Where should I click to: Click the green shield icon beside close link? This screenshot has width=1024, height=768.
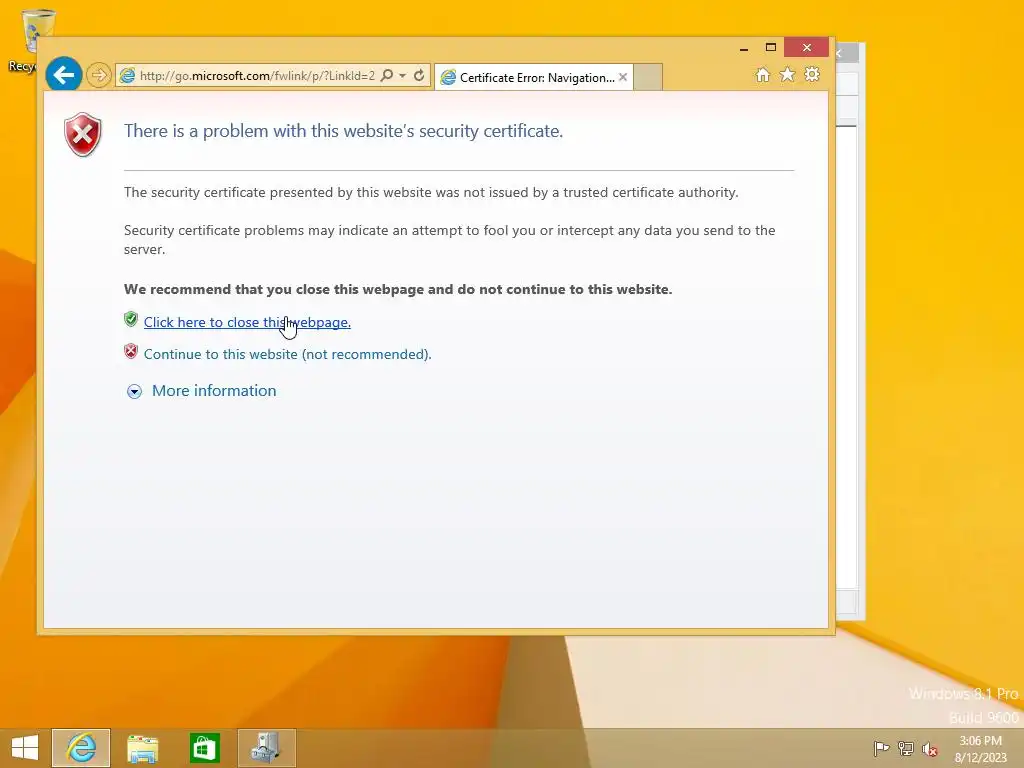[x=131, y=319]
